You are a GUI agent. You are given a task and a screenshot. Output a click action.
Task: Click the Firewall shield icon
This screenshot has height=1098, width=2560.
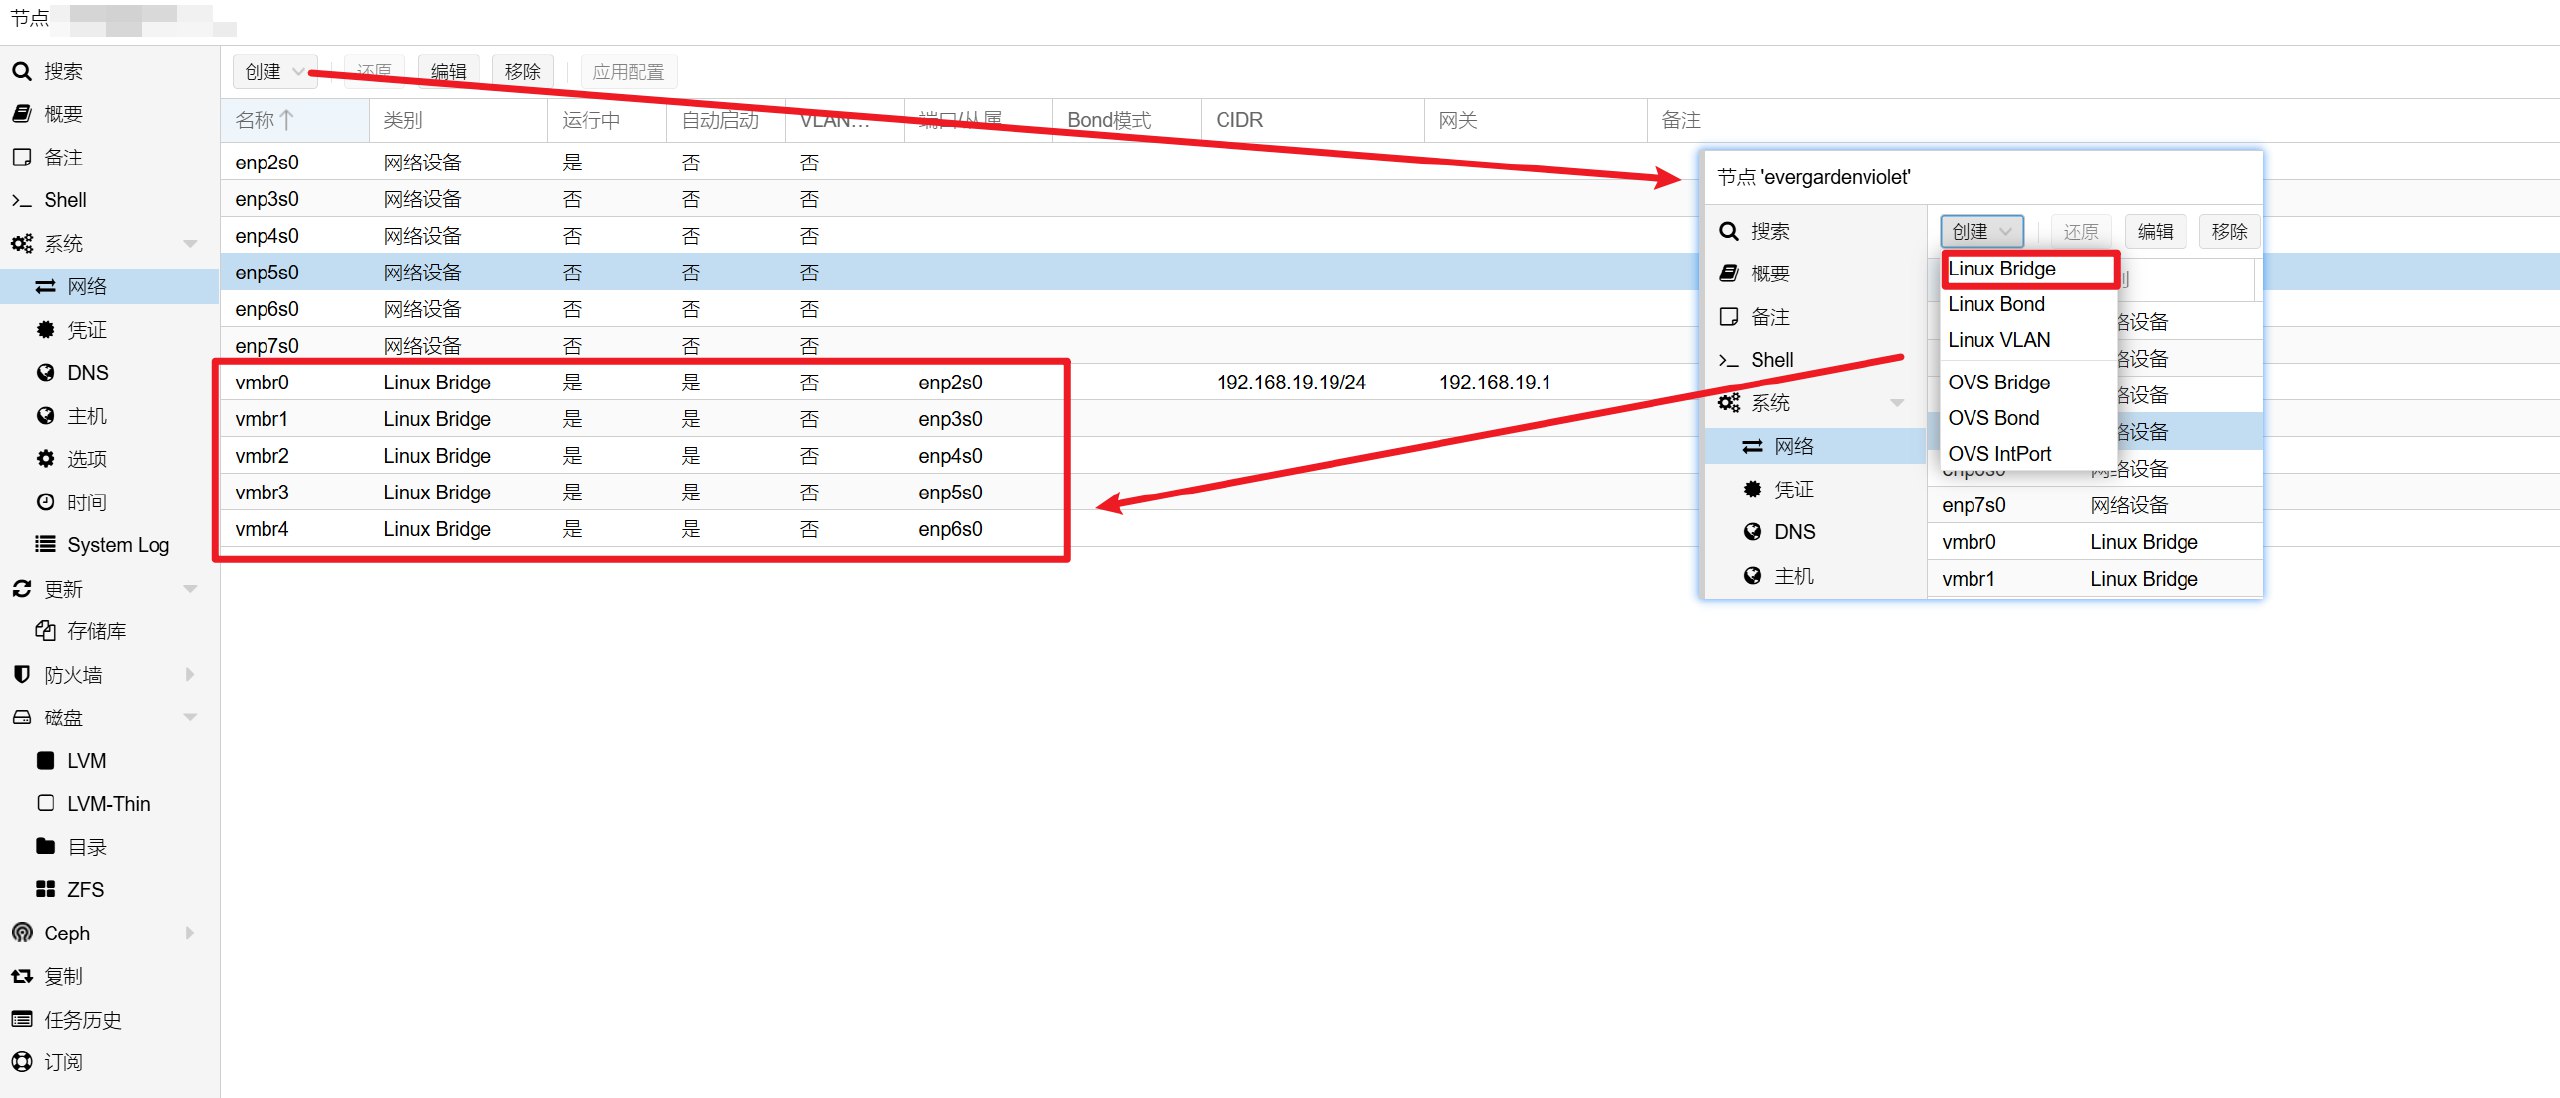point(22,675)
